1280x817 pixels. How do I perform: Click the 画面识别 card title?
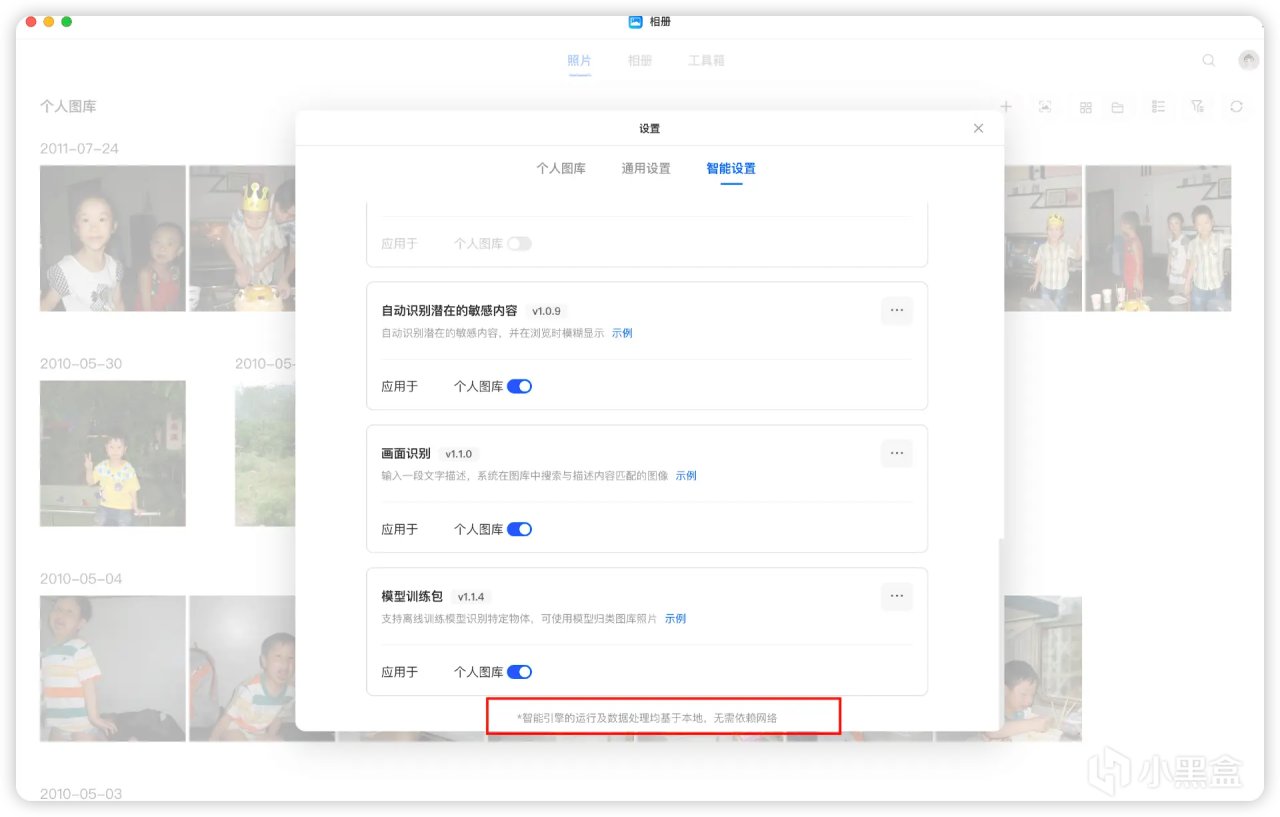tap(406, 454)
